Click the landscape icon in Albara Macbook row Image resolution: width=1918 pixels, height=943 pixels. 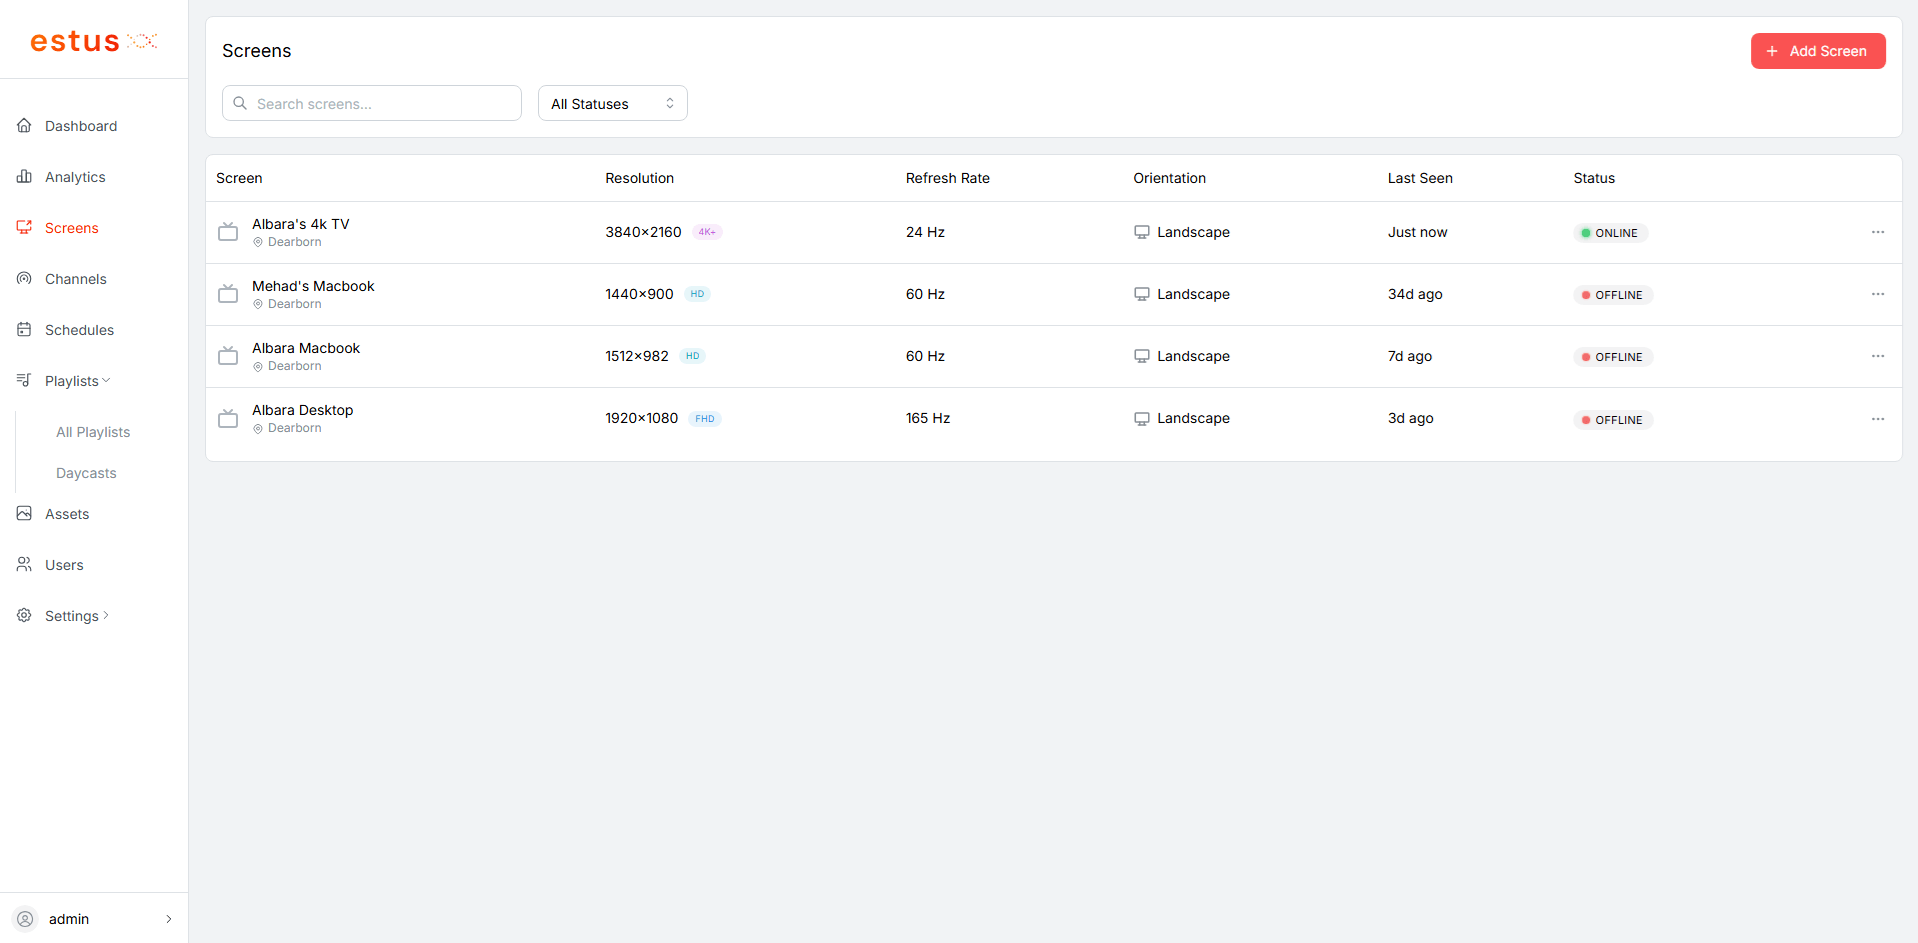pos(1142,356)
